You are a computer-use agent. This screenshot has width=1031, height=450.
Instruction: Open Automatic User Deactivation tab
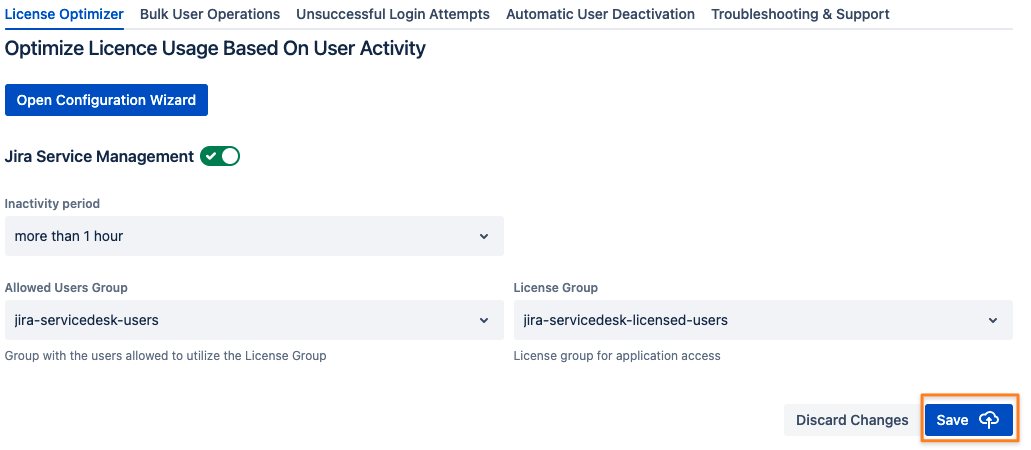(x=600, y=14)
